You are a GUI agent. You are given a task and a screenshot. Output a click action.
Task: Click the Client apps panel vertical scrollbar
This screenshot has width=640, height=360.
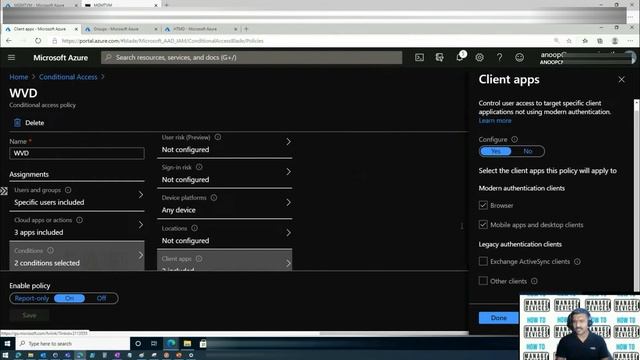(636, 196)
